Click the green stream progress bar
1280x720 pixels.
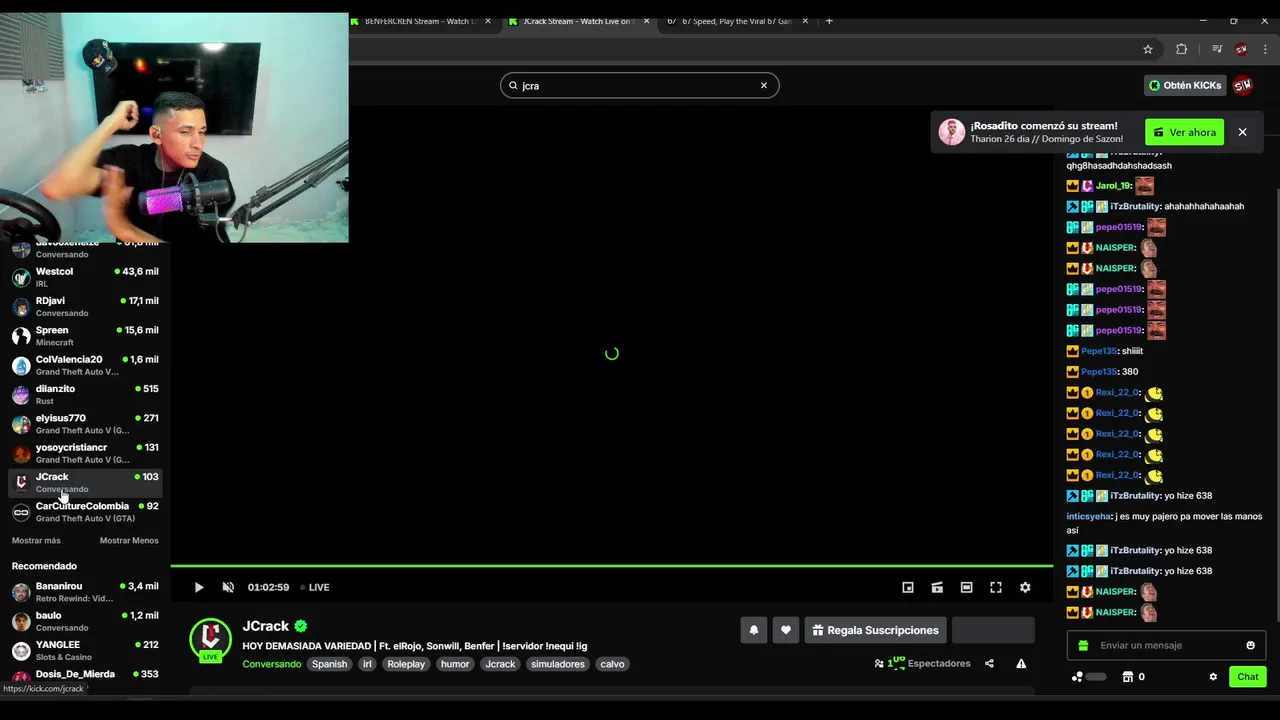[x=611, y=566]
